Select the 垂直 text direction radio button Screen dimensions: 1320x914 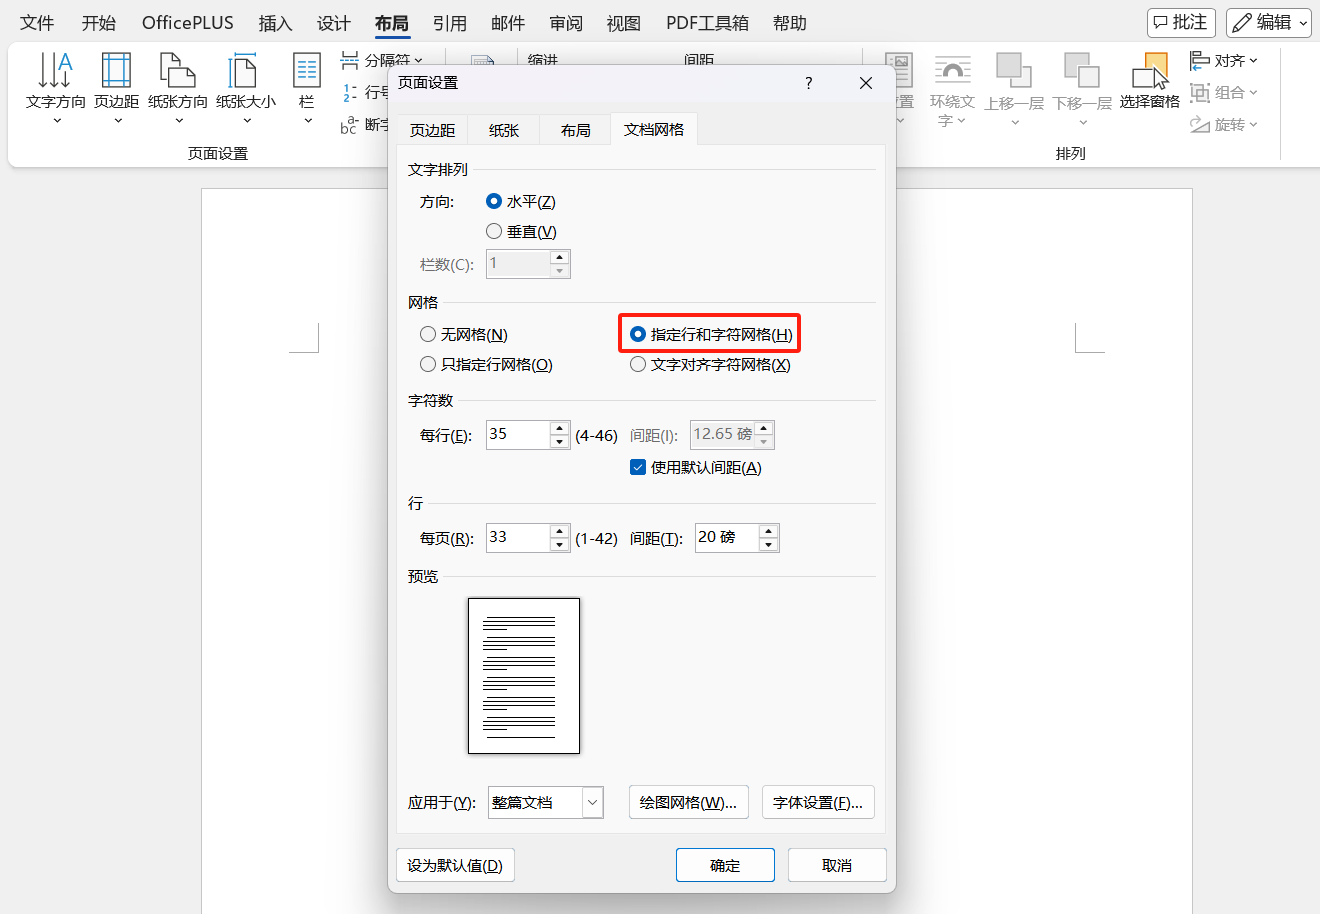pyautogui.click(x=493, y=230)
